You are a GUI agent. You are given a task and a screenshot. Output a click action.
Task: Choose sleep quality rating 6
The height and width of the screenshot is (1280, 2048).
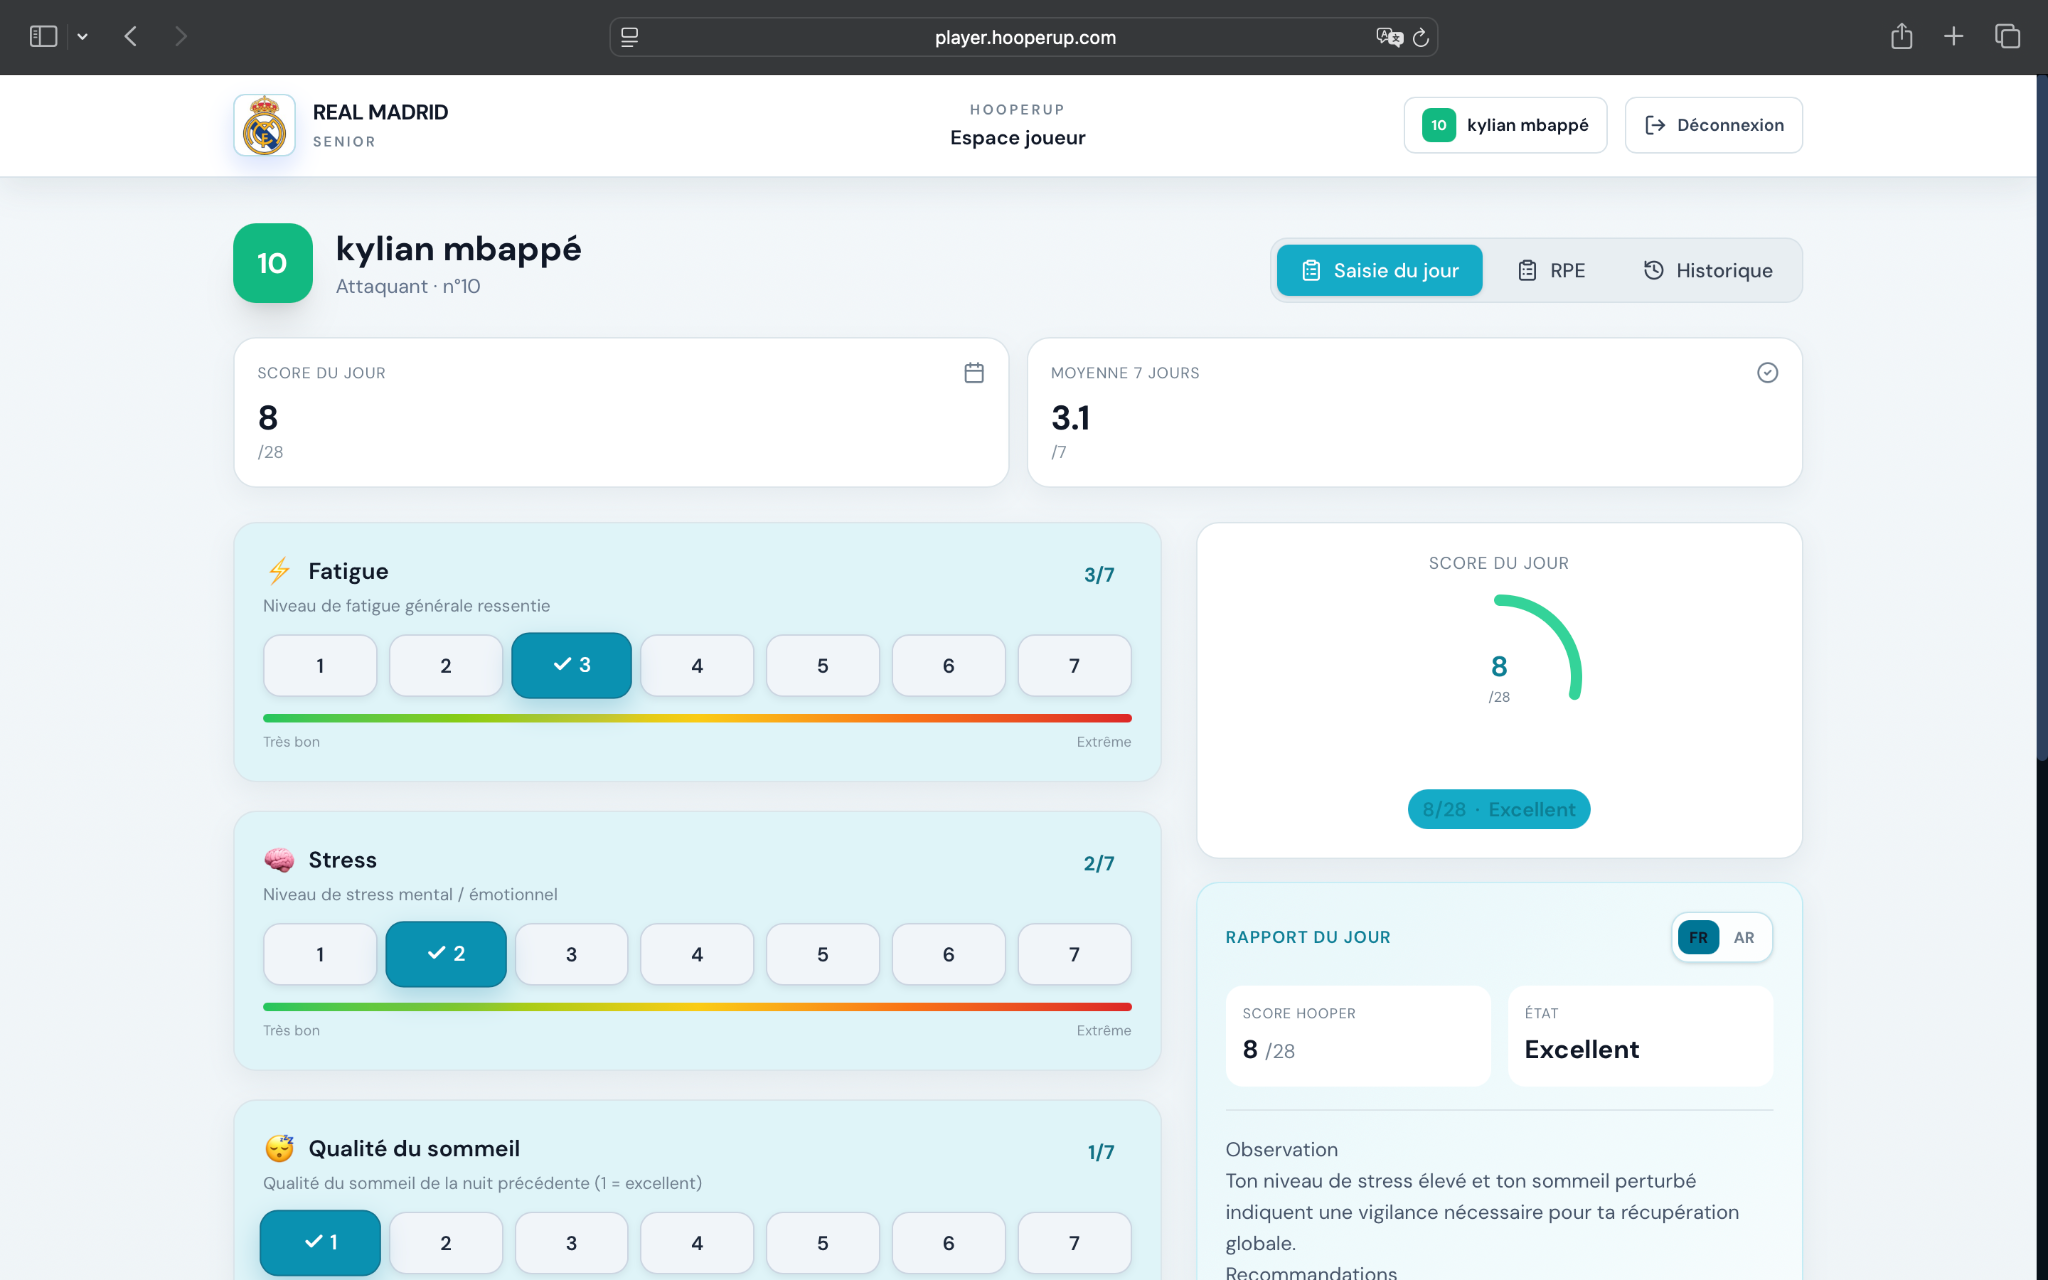tap(948, 1243)
